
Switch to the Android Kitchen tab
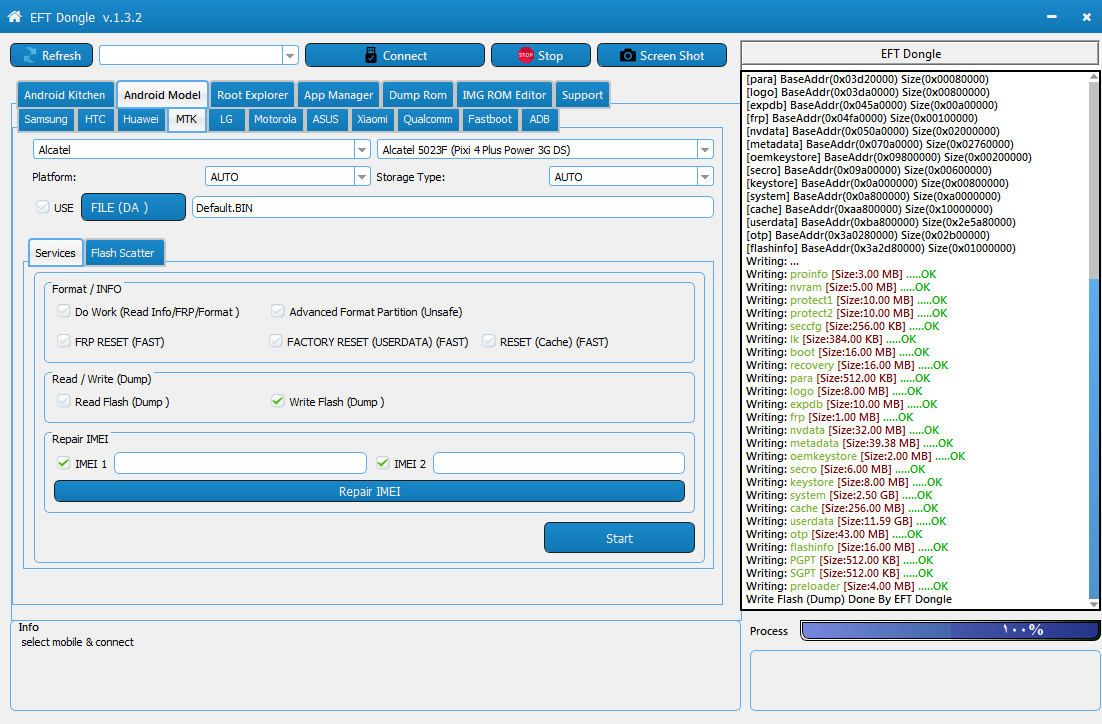(x=65, y=95)
